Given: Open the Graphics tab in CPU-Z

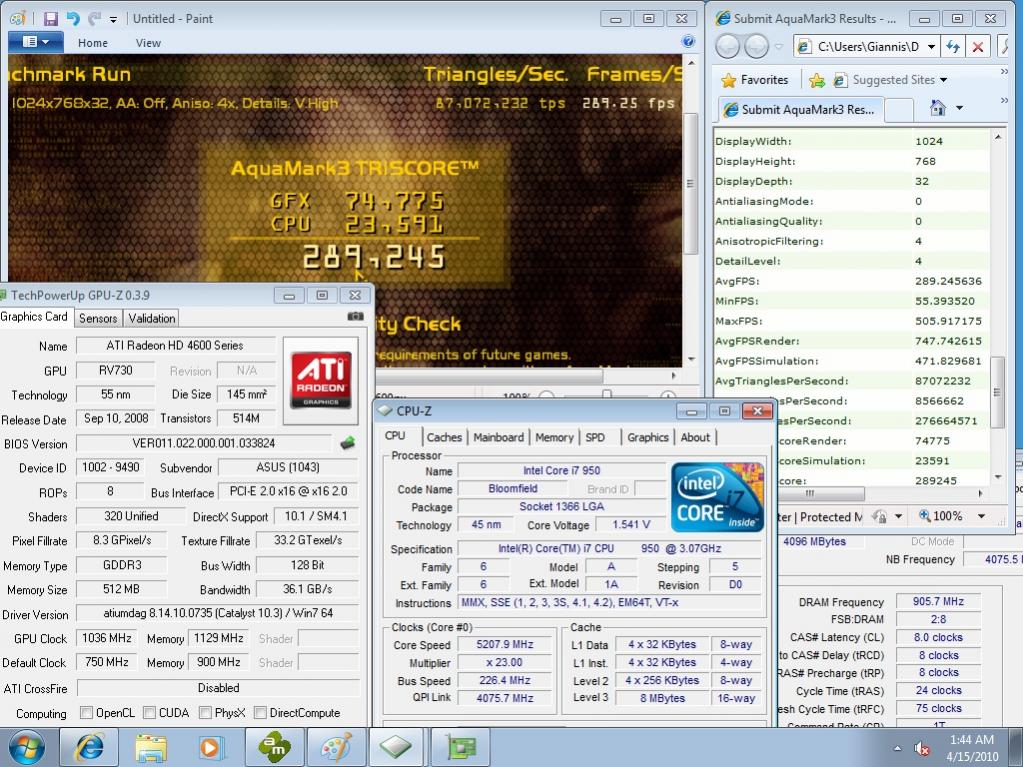Looking at the screenshot, I should 648,438.
